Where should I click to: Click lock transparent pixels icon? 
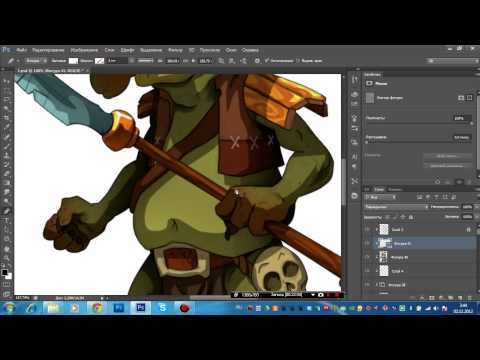click(387, 217)
